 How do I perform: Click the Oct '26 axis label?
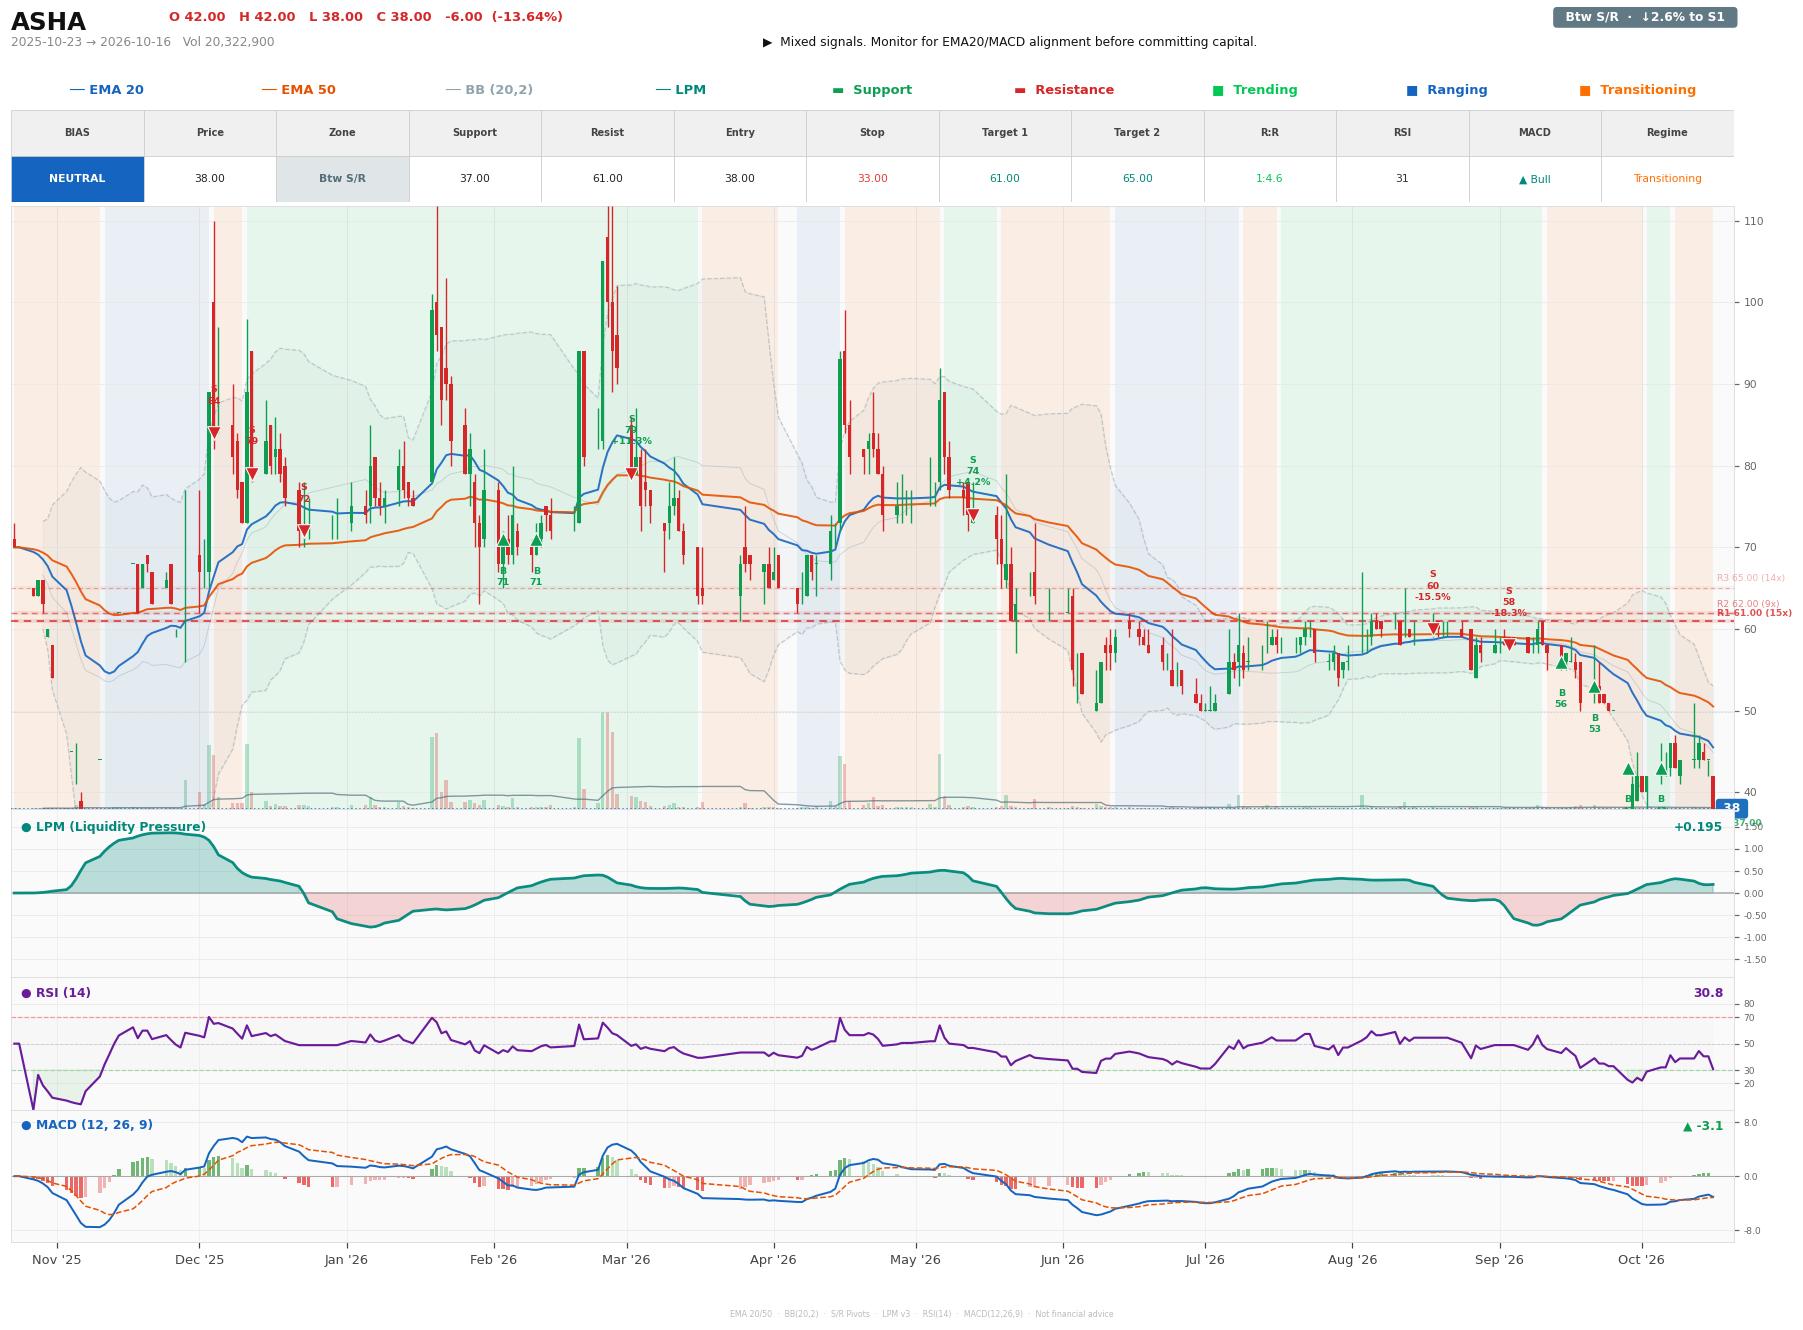tap(1641, 1260)
